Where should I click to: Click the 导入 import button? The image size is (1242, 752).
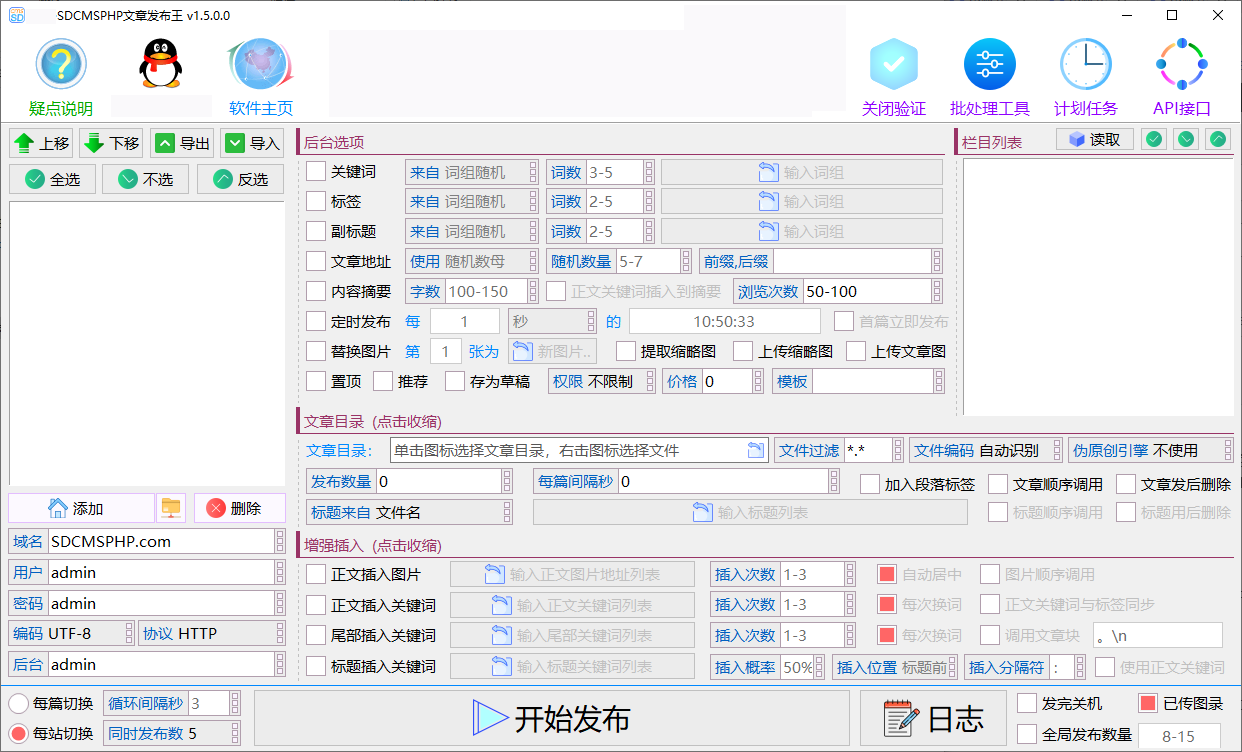coord(252,143)
